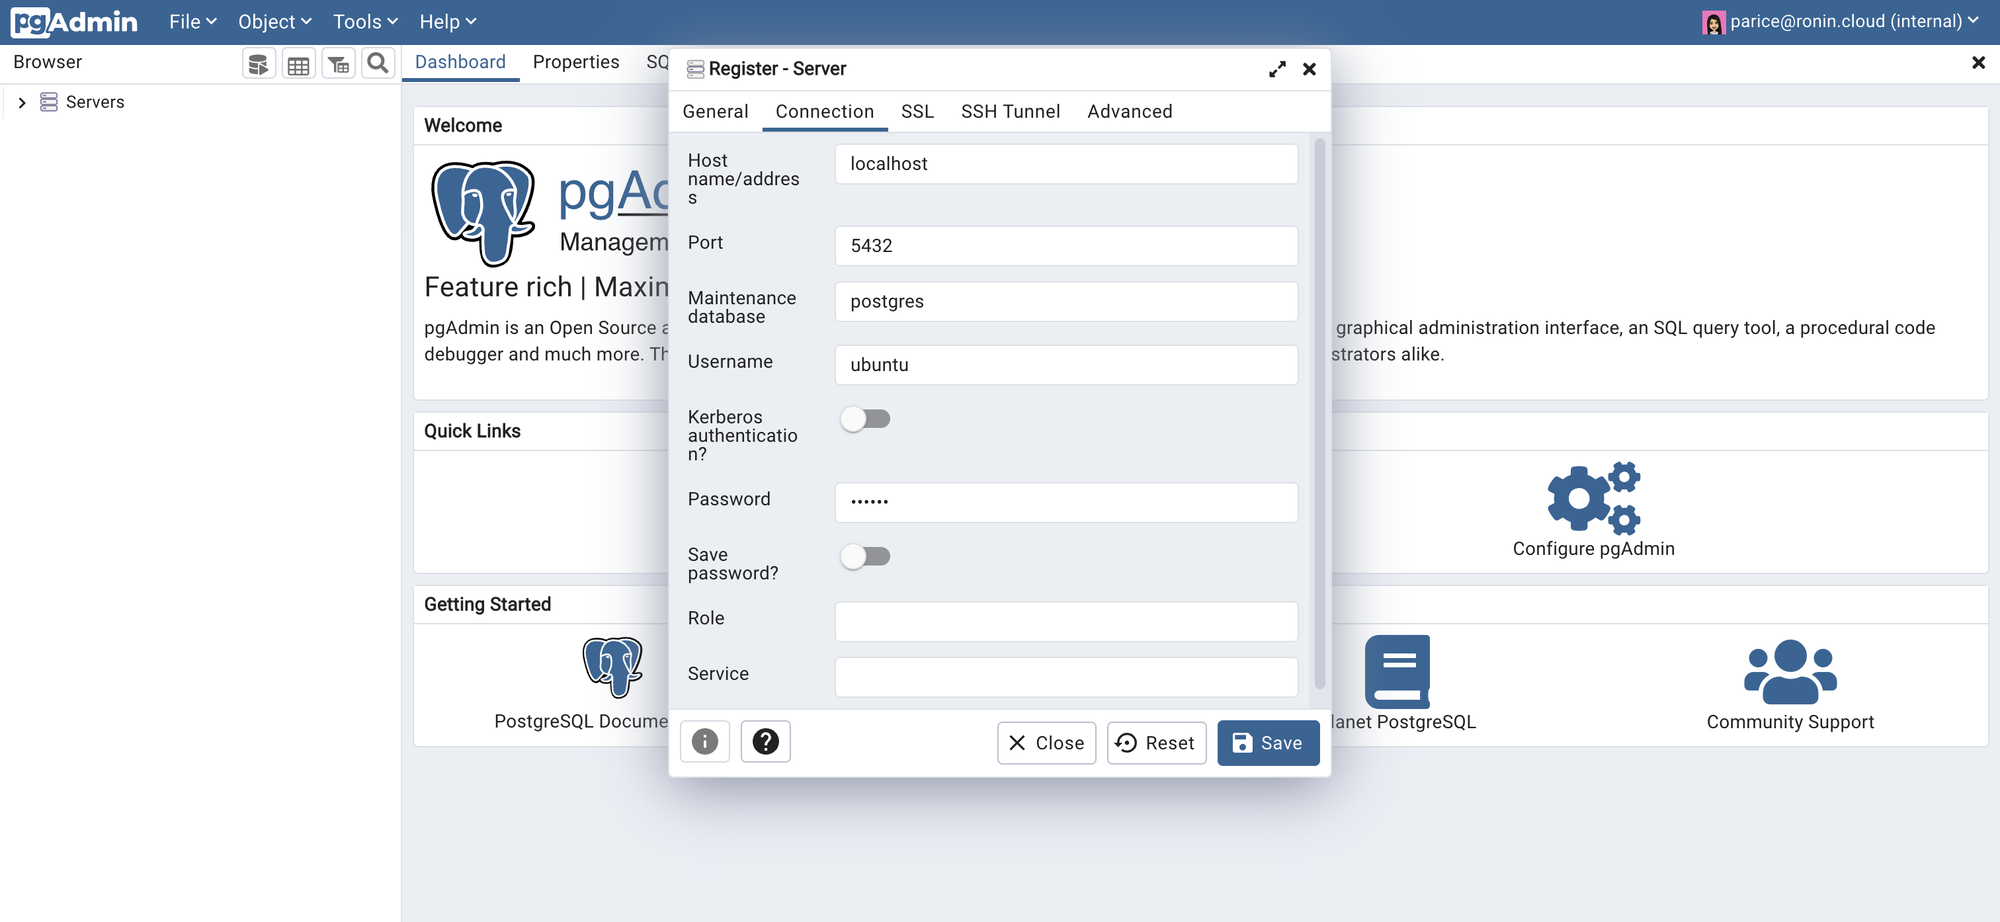The width and height of the screenshot is (2000, 922).
Task: Click the Save button
Action: click(1268, 743)
